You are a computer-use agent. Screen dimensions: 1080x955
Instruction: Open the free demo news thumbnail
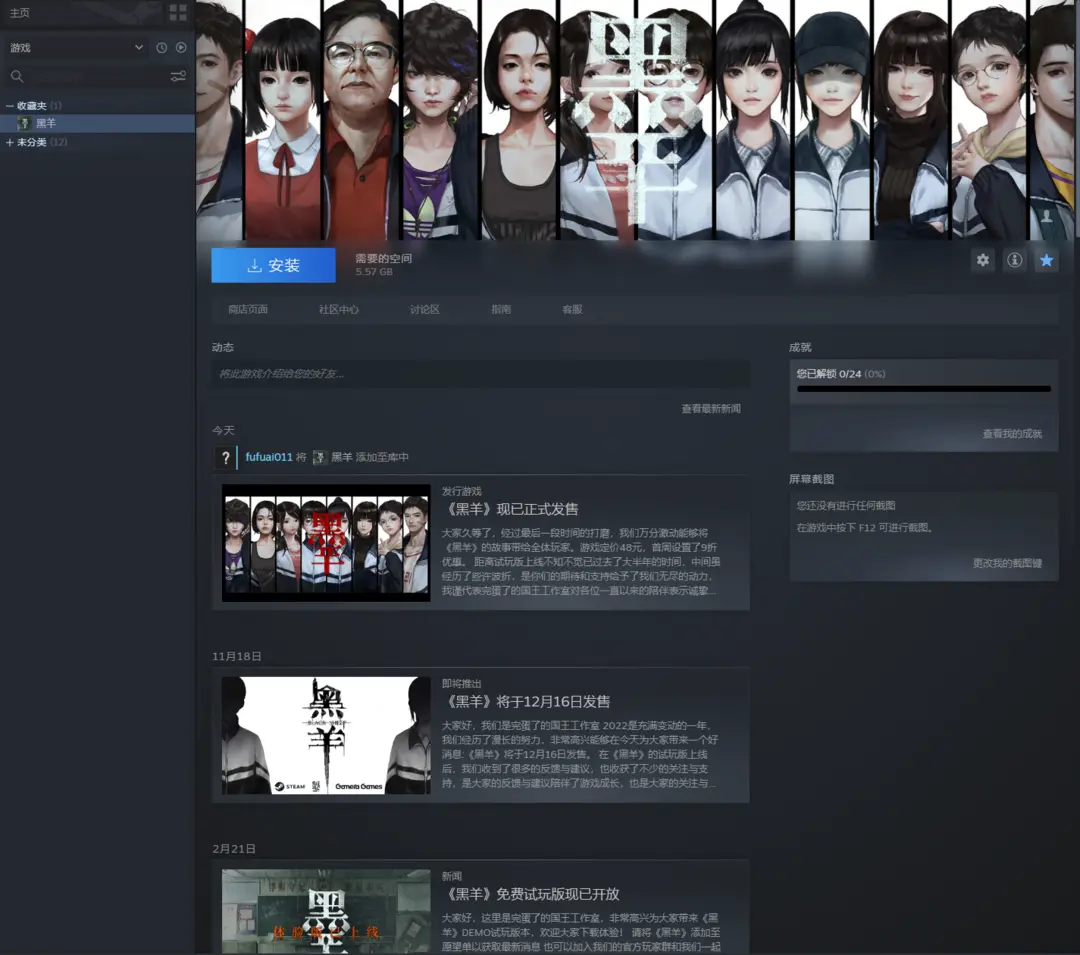tap(326, 912)
